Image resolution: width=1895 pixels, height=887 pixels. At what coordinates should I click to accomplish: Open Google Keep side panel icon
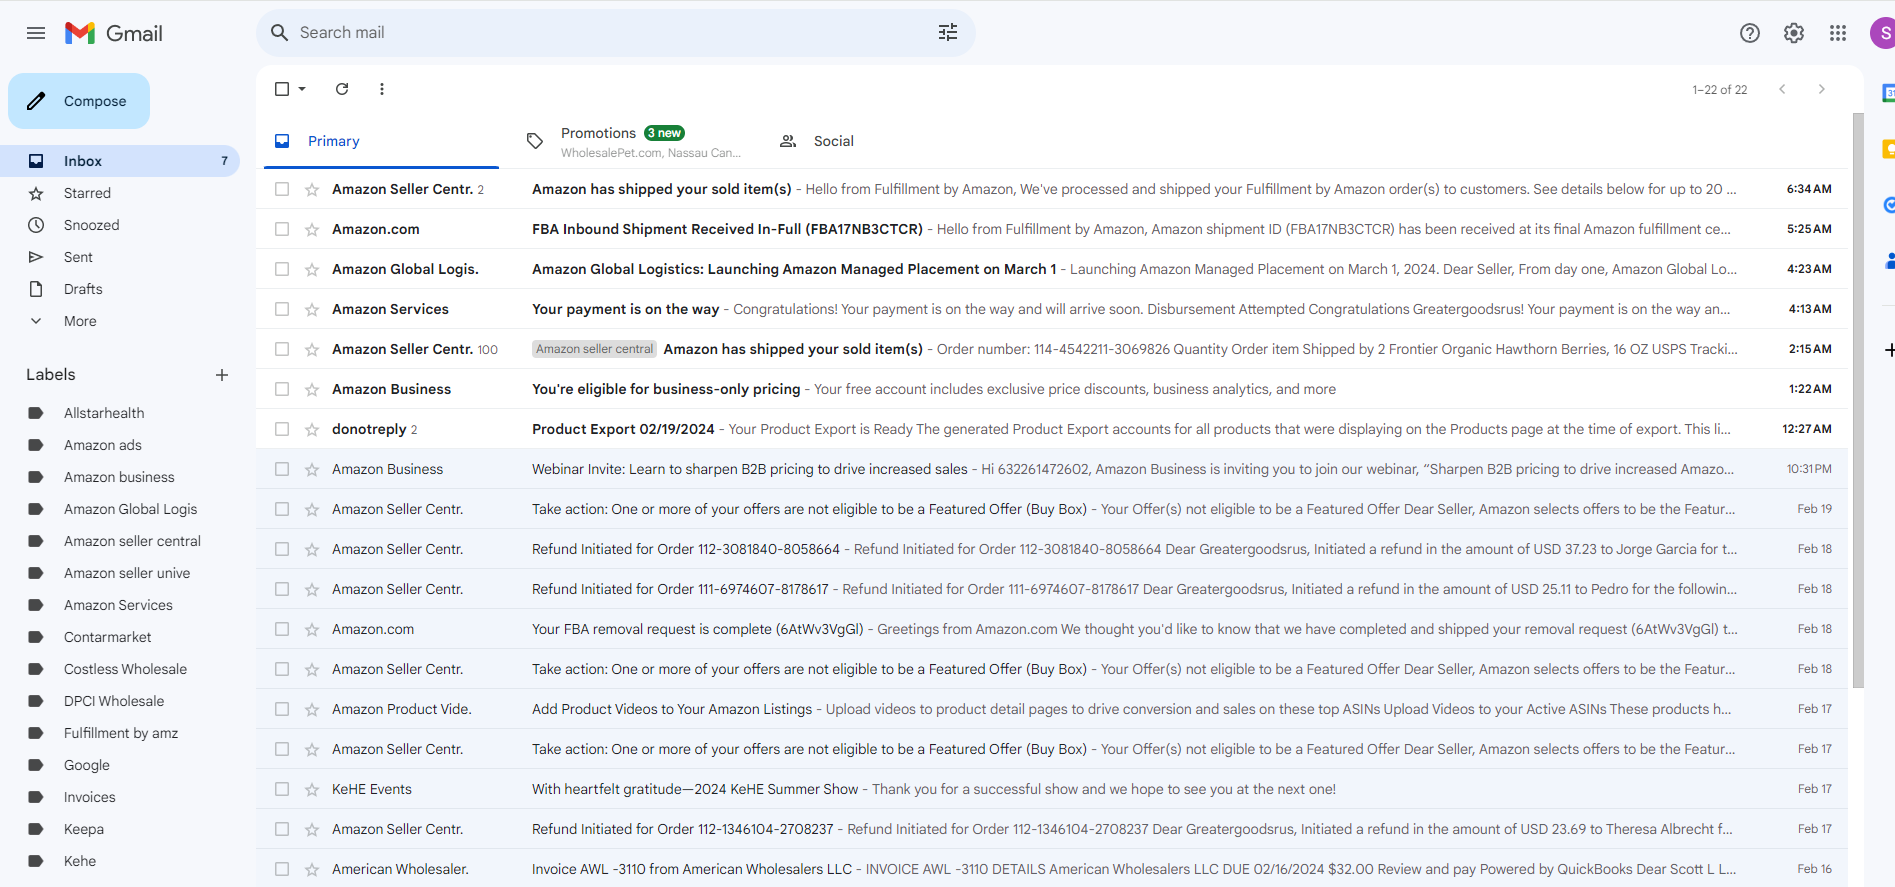pyautogui.click(x=1888, y=149)
